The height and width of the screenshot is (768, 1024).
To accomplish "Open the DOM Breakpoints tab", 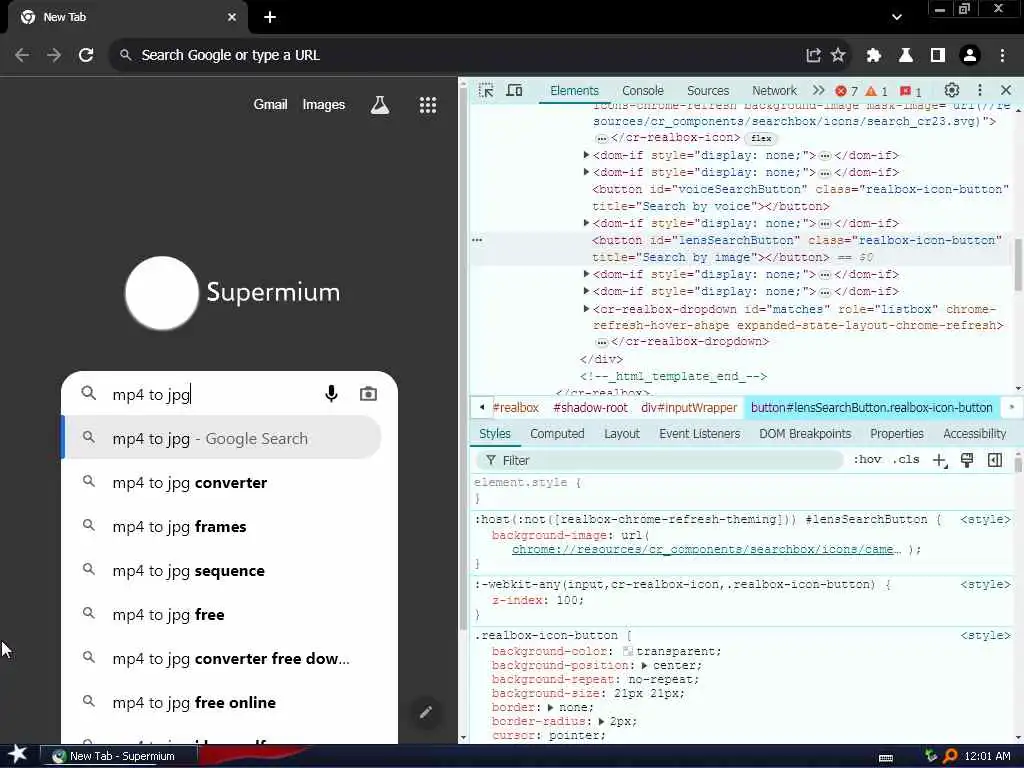I will click(805, 434).
